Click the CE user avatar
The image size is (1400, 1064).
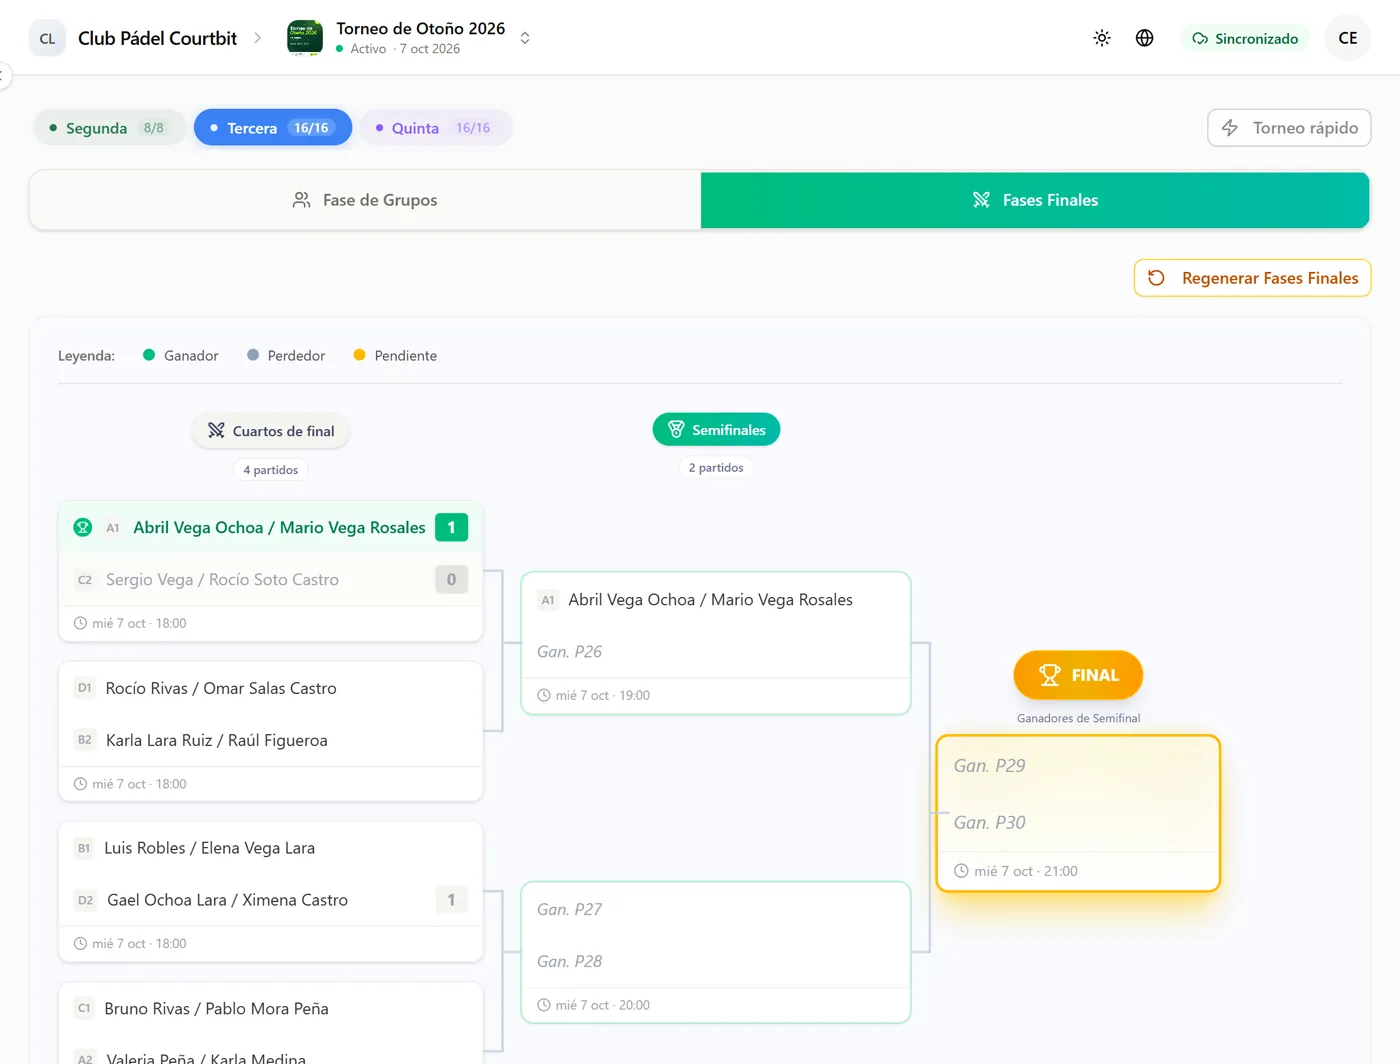[1347, 38]
